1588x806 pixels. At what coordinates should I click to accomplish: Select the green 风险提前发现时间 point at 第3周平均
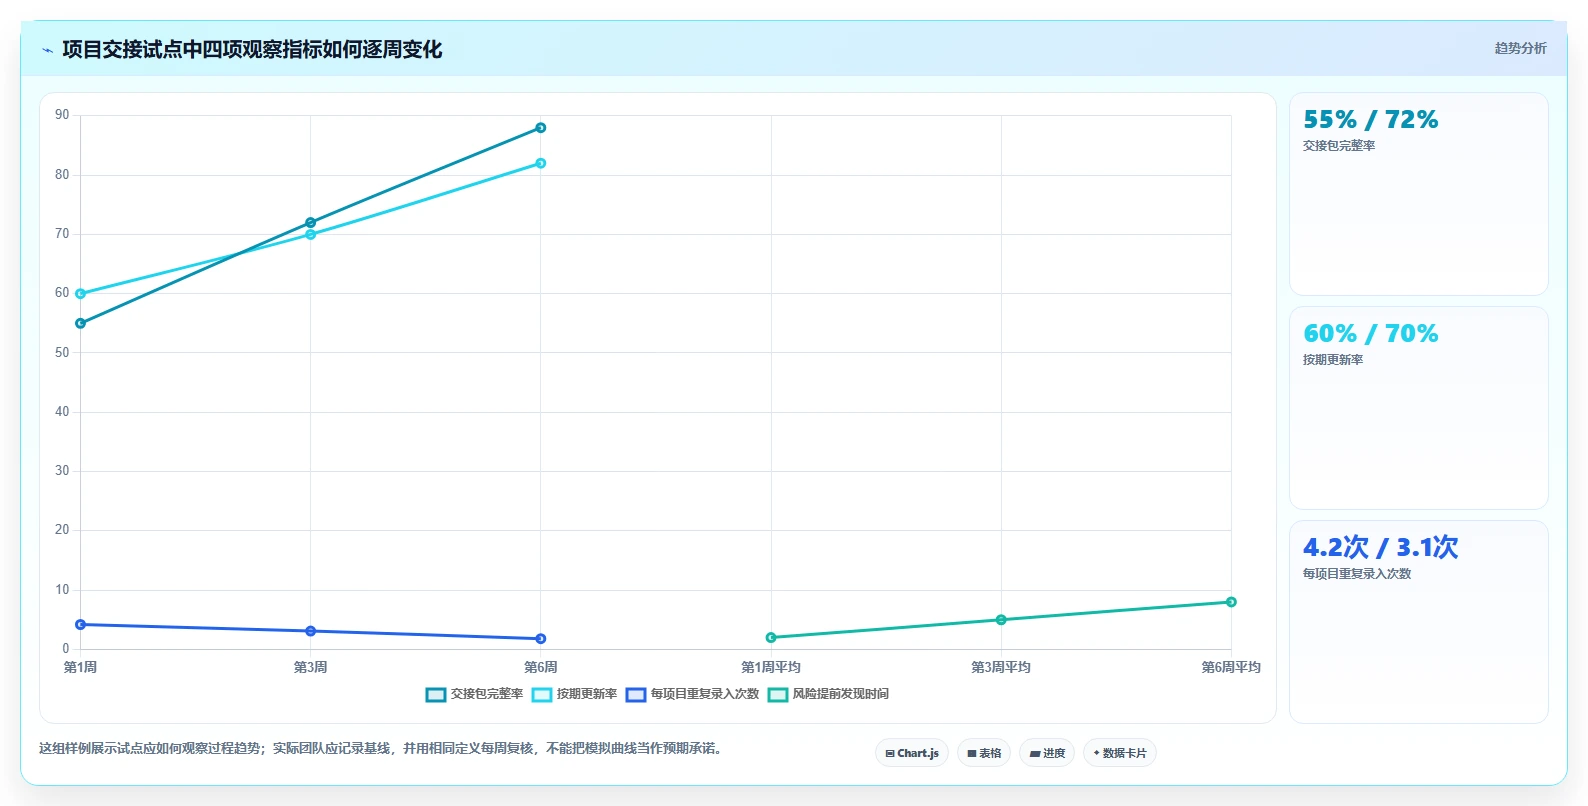tap(1001, 620)
